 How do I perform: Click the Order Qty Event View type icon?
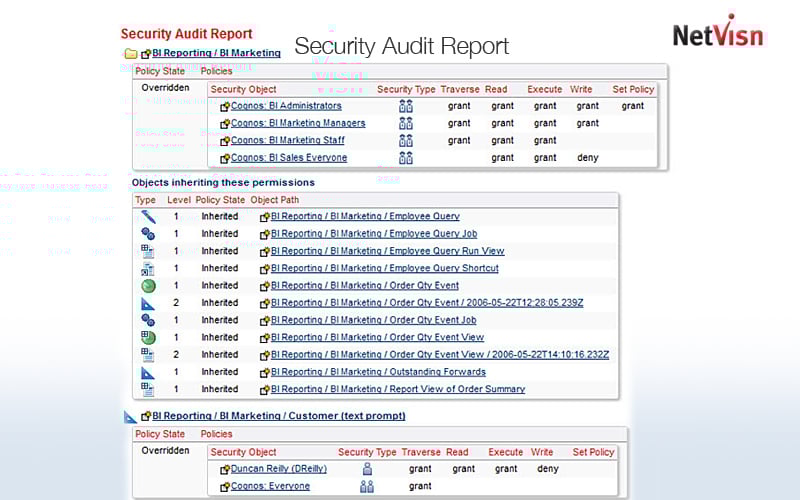point(148,337)
